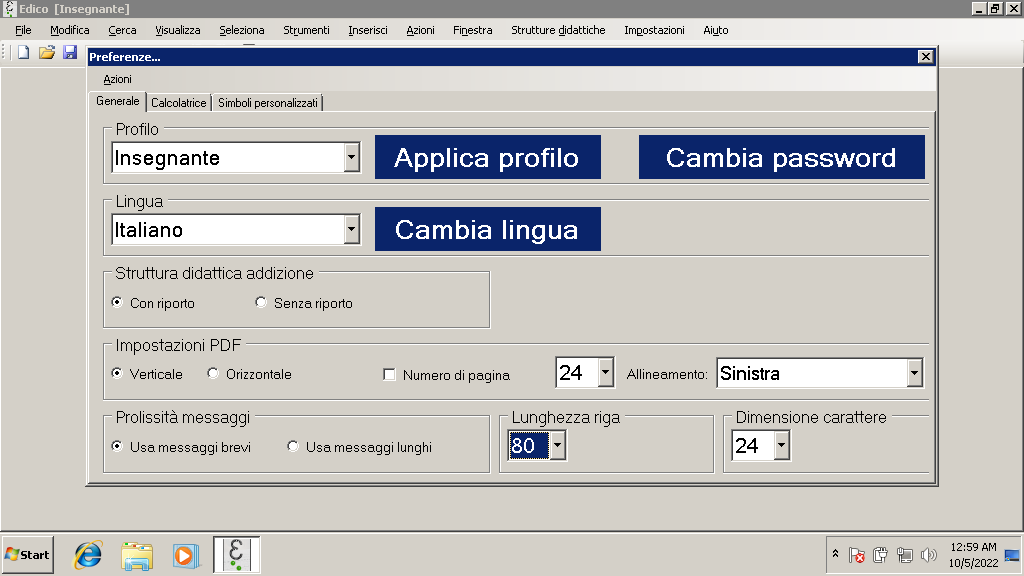Open the Strumenti menu
This screenshot has width=1024, height=576.
click(306, 30)
